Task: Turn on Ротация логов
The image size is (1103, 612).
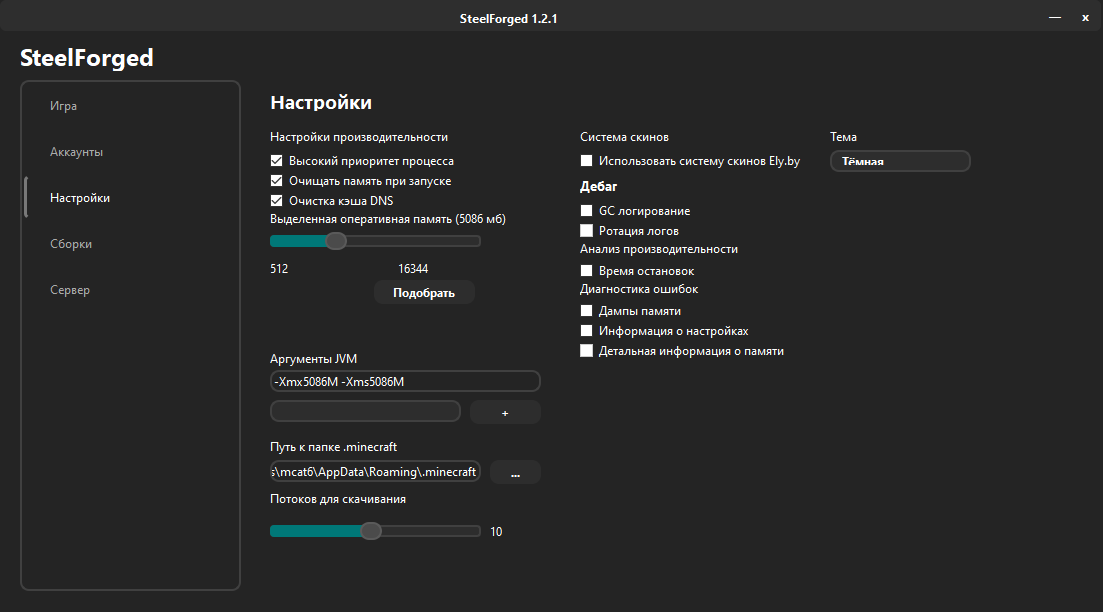Action: click(586, 231)
